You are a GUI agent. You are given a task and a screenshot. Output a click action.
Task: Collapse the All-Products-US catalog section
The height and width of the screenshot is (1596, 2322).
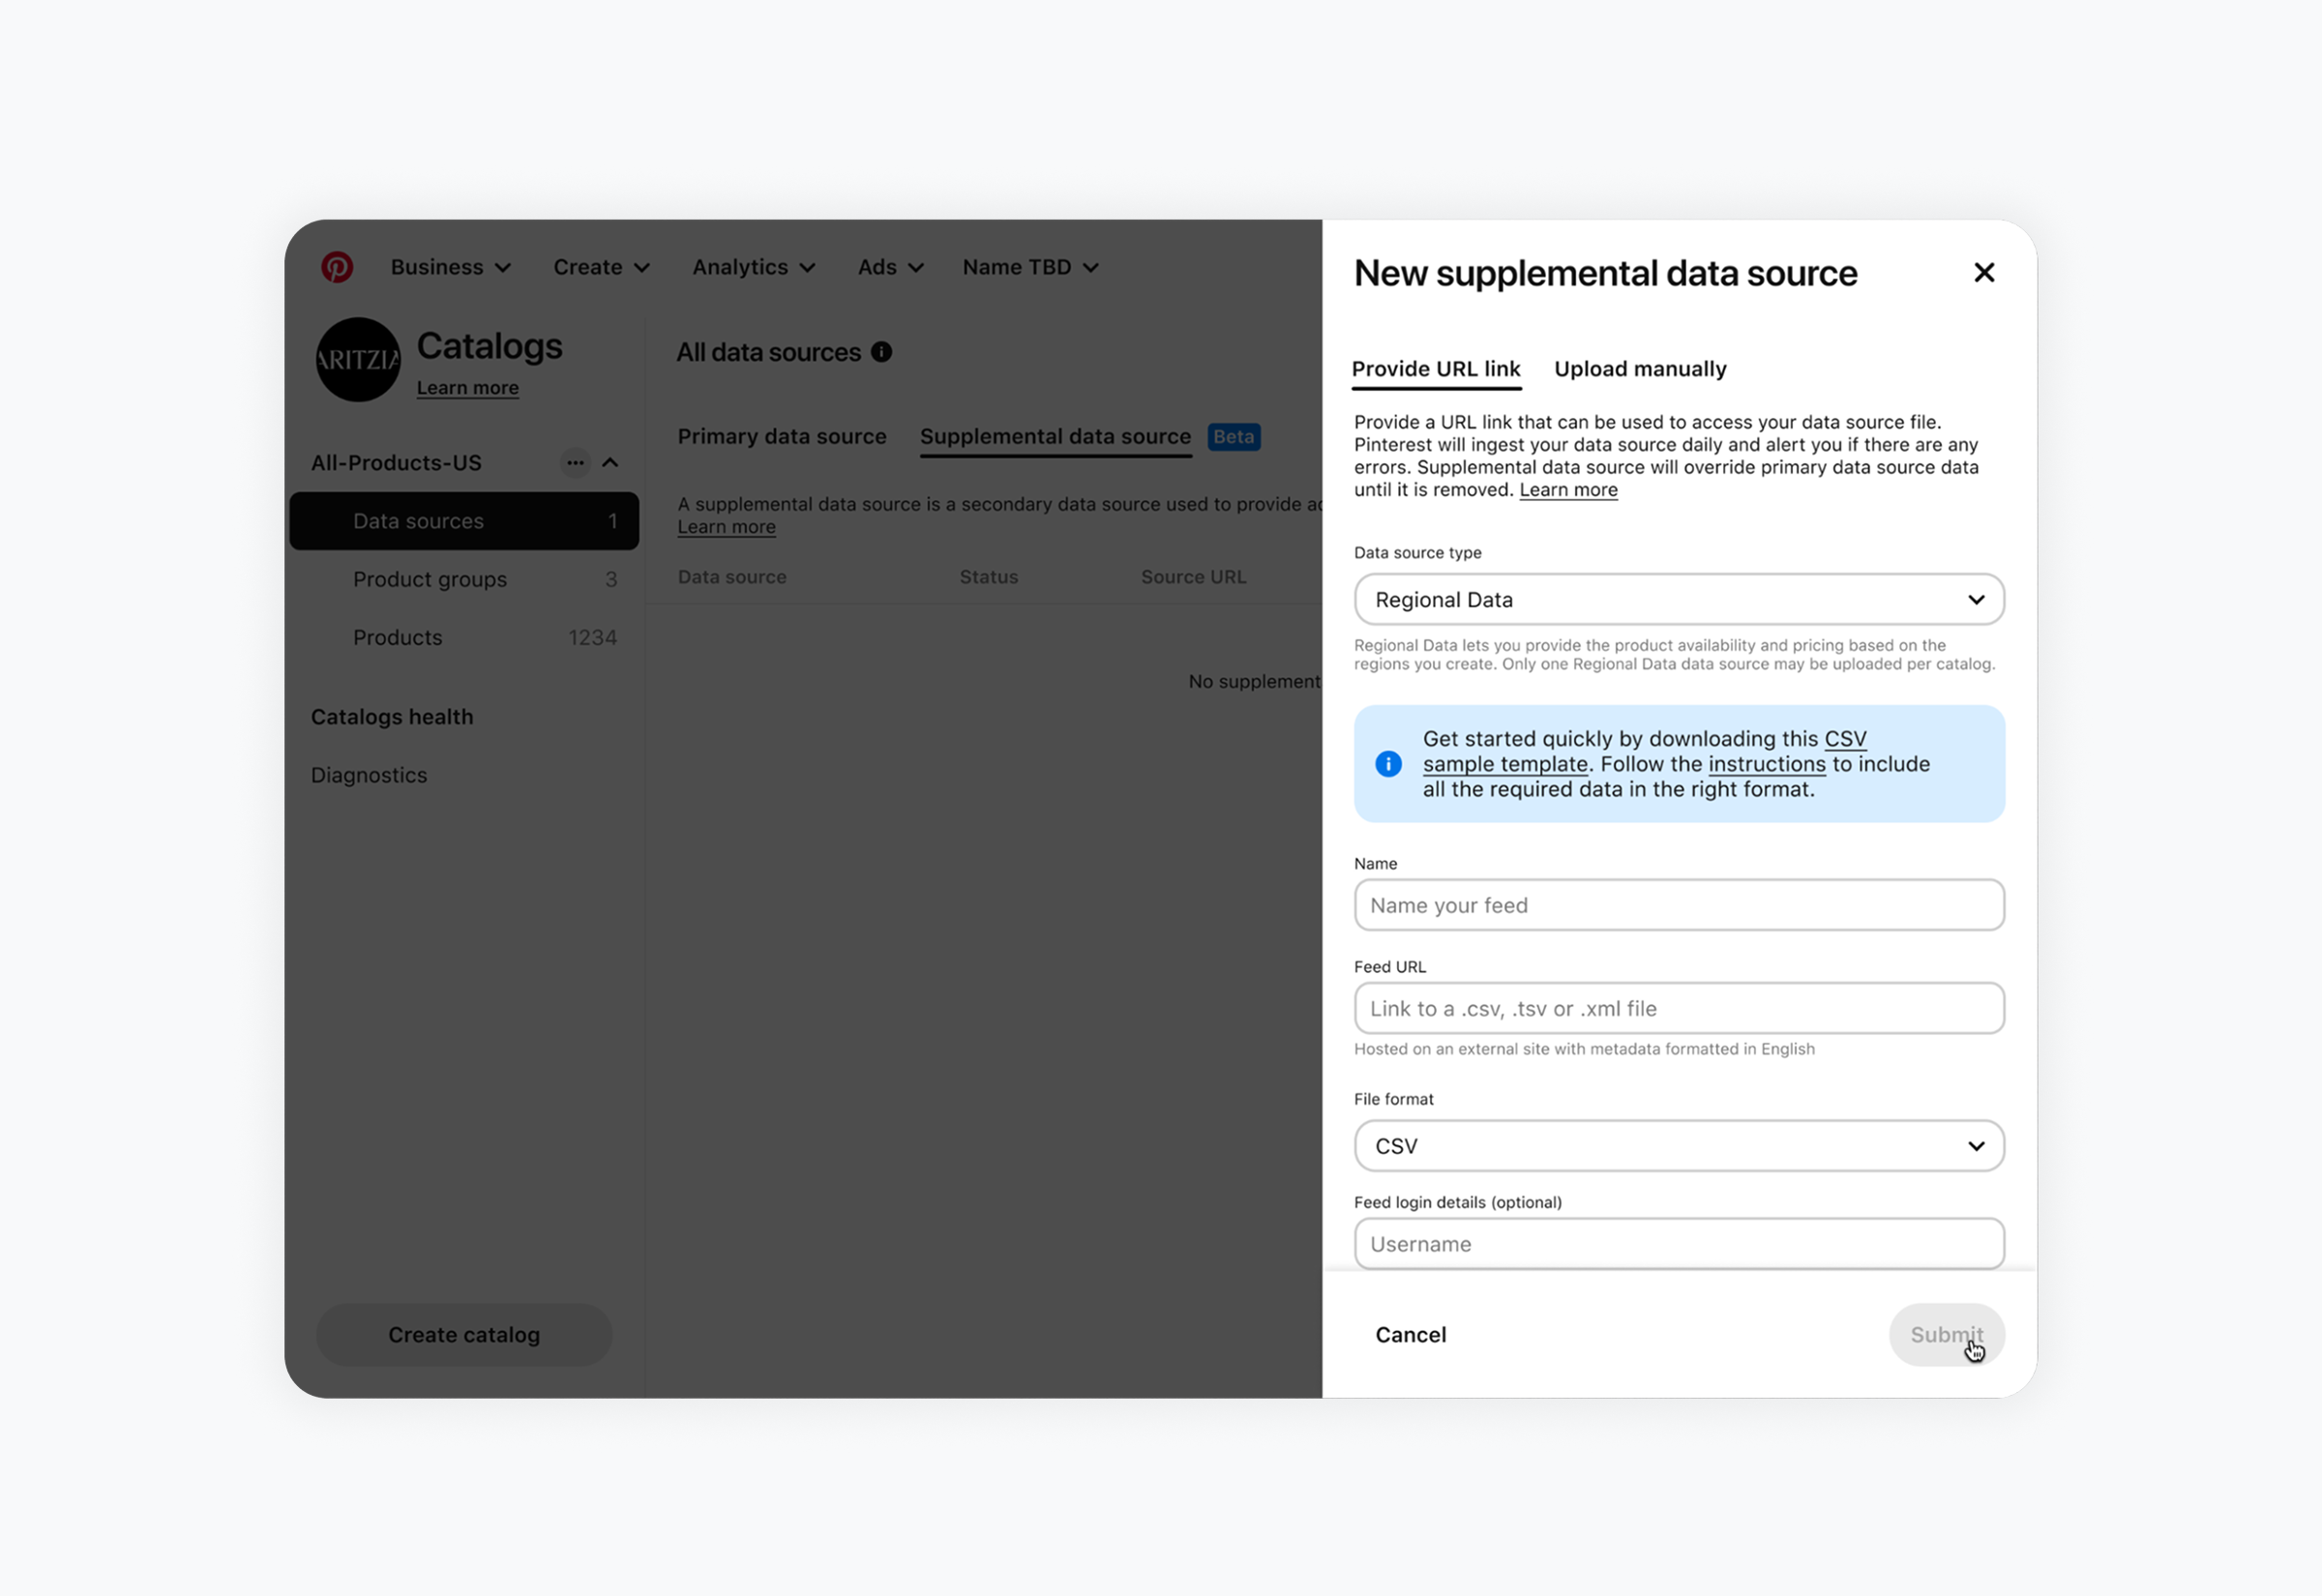pos(610,463)
